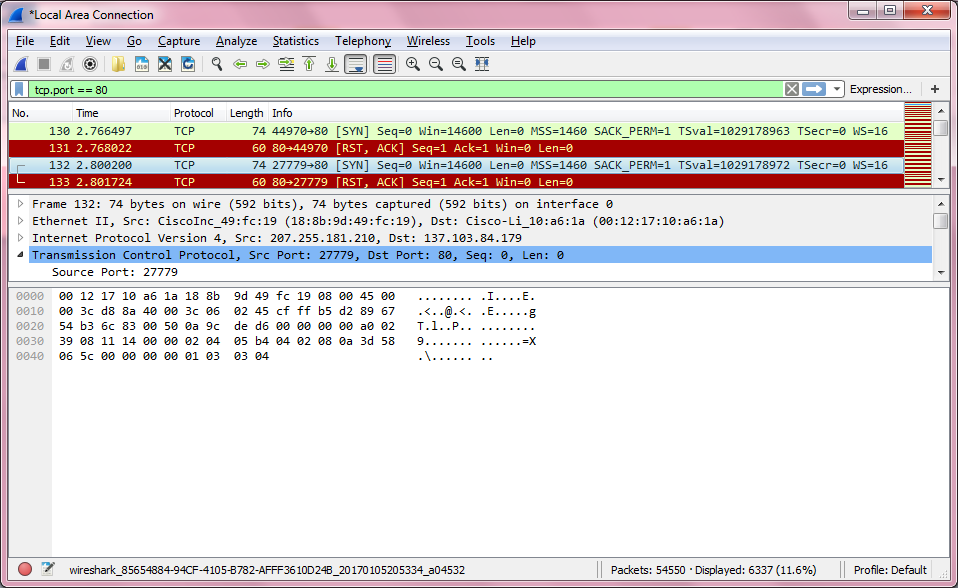
Task: Open the View menu
Action: tap(98, 41)
